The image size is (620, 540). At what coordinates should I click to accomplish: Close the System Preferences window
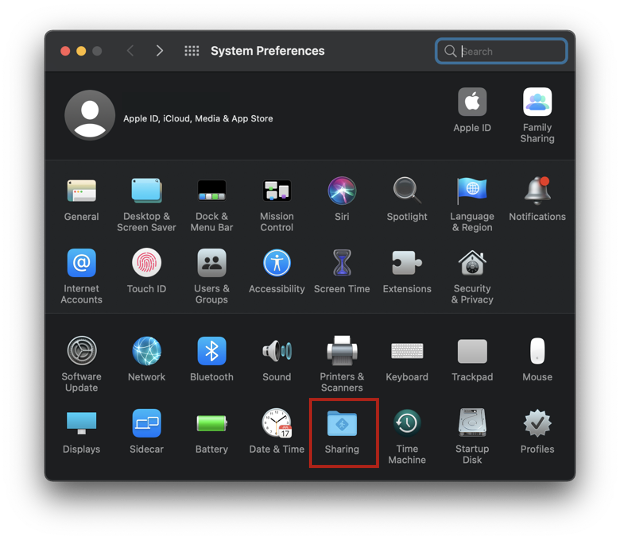(x=65, y=51)
